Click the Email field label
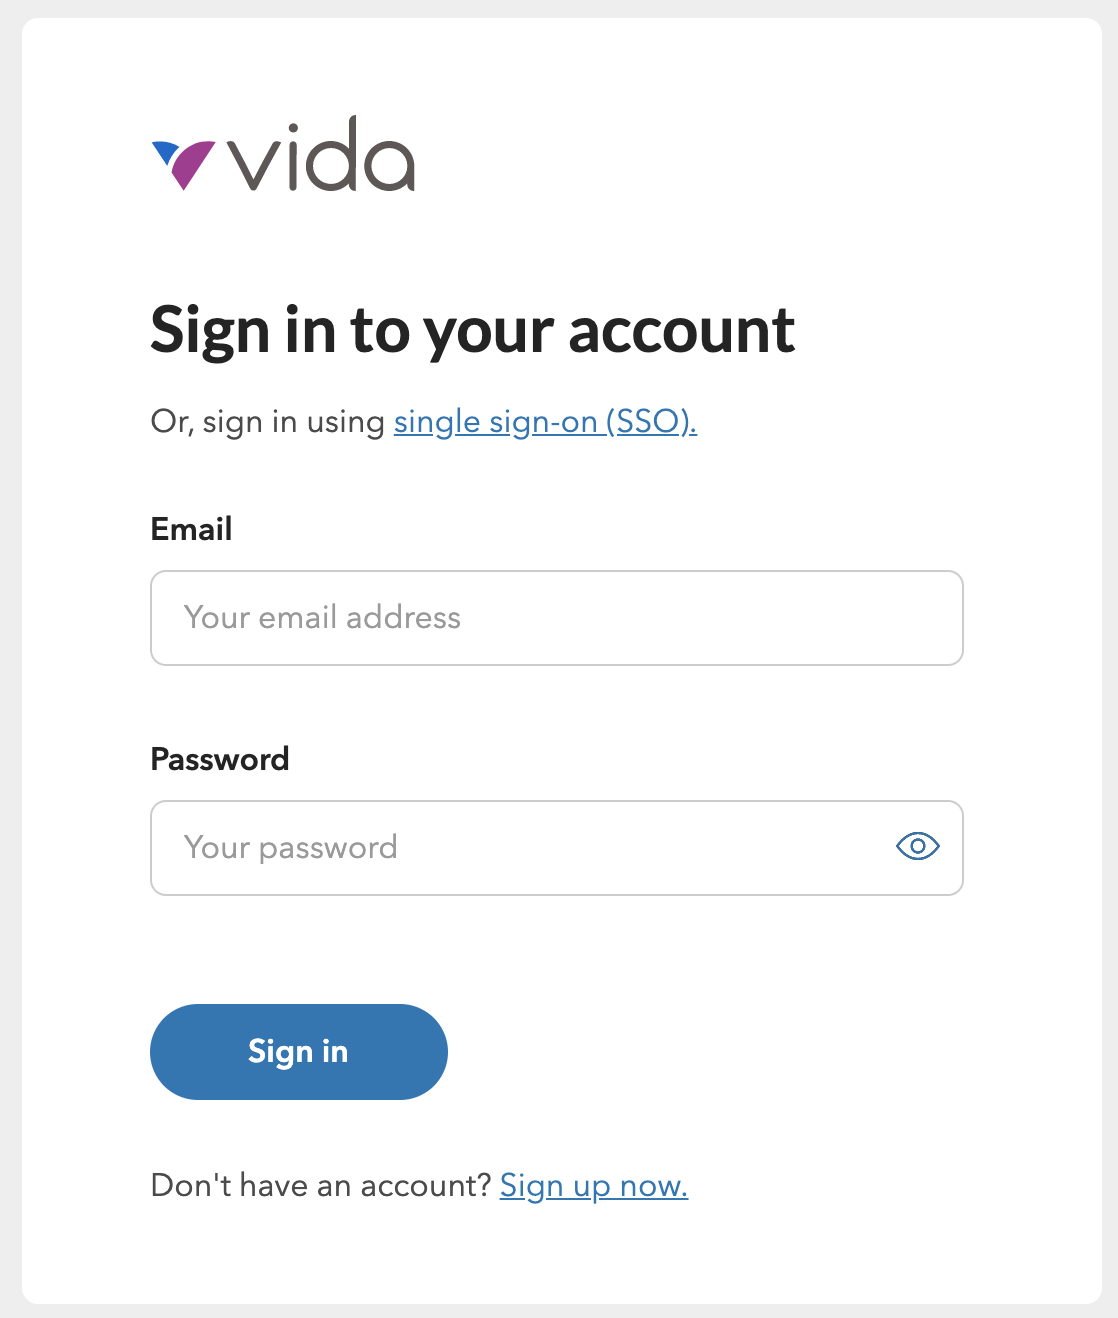 (x=191, y=529)
